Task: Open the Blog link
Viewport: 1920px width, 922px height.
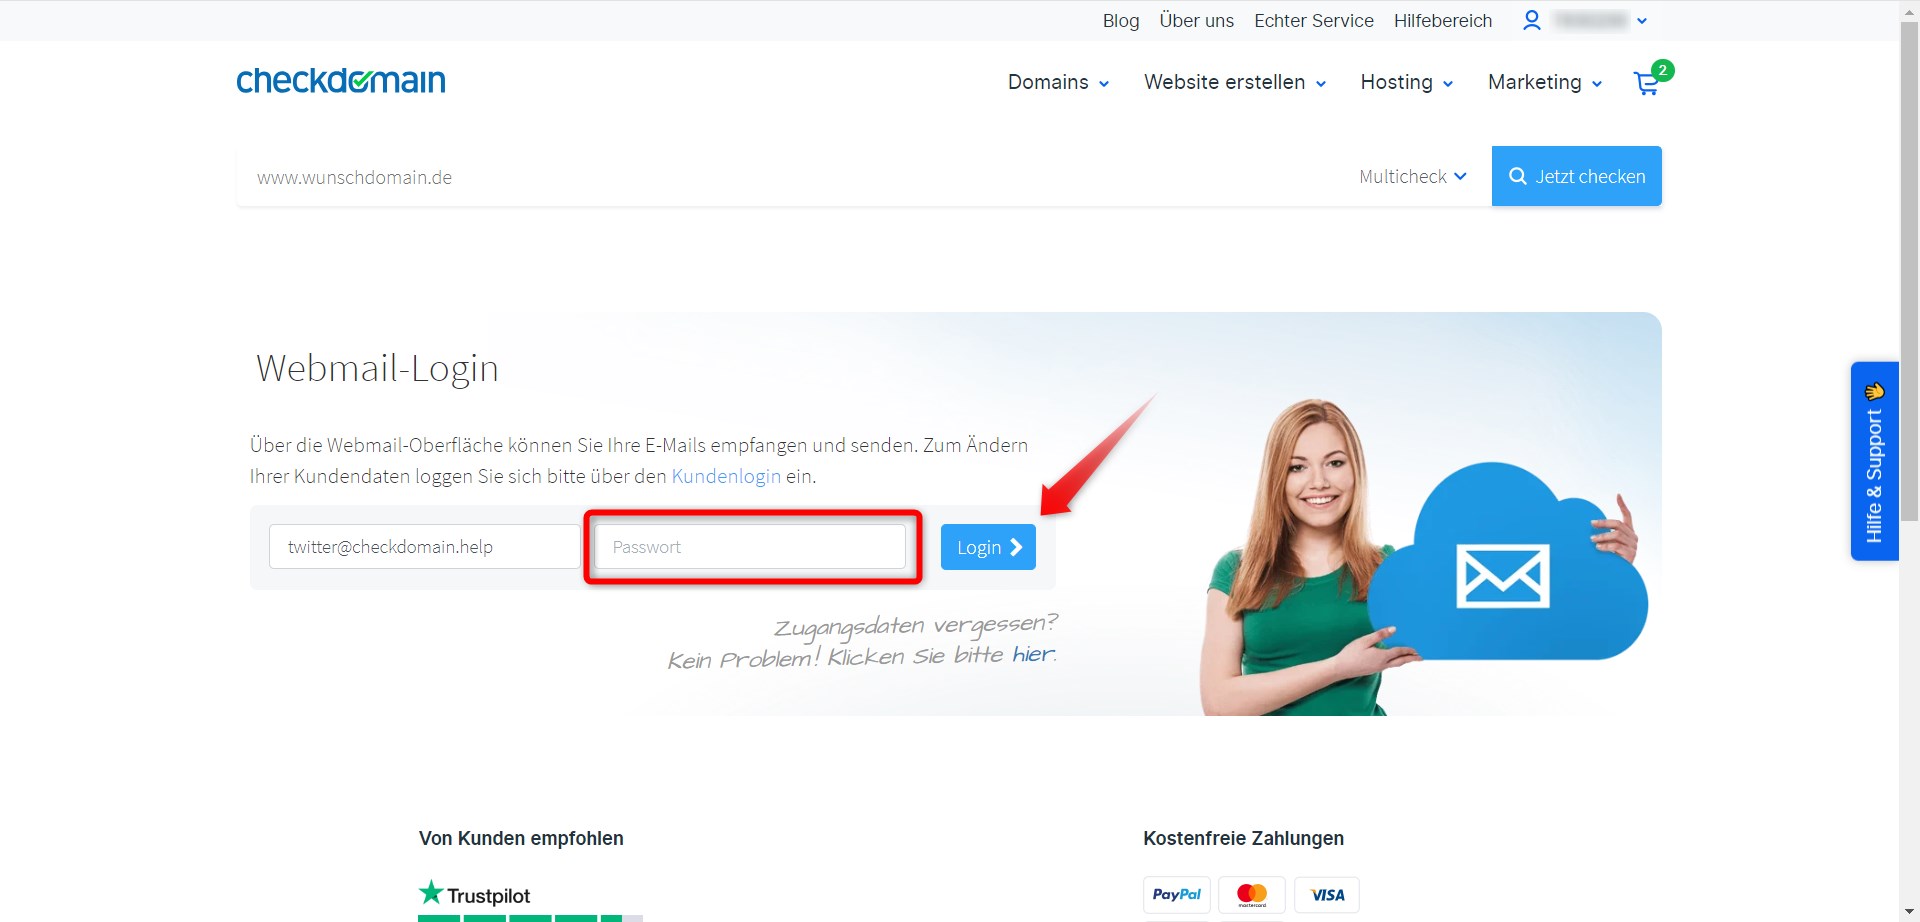Action: coord(1120,21)
